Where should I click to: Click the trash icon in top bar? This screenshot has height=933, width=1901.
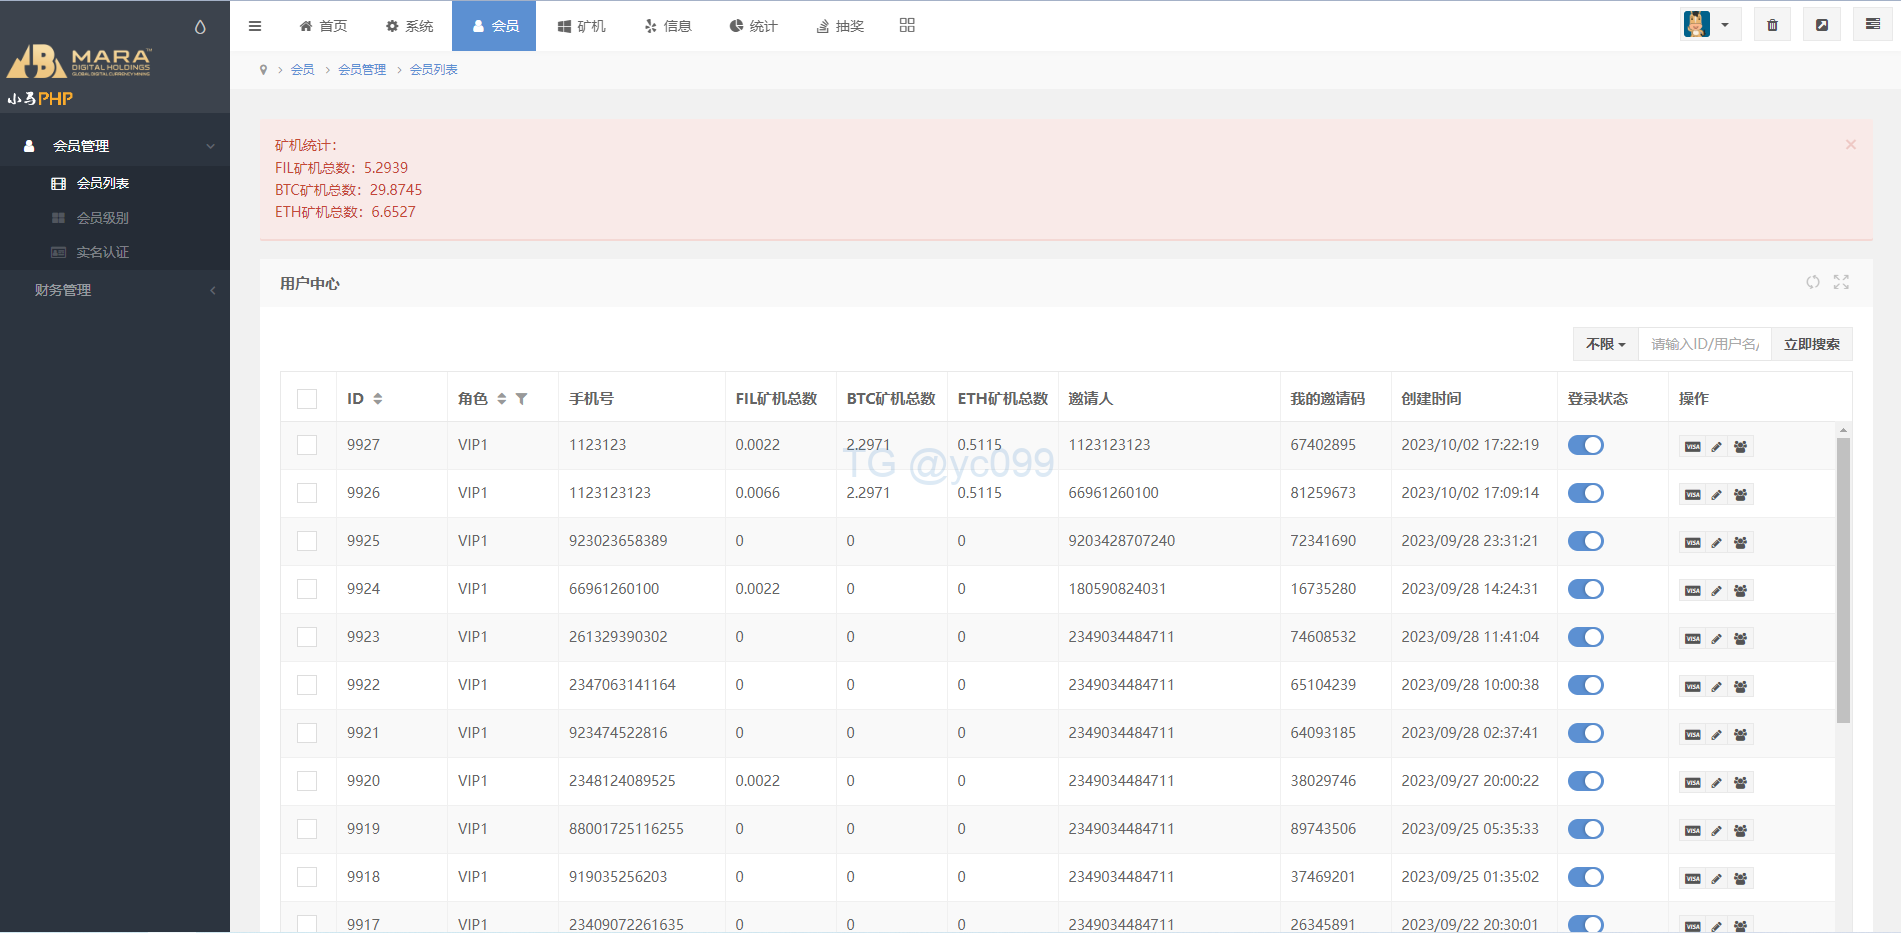(x=1772, y=25)
